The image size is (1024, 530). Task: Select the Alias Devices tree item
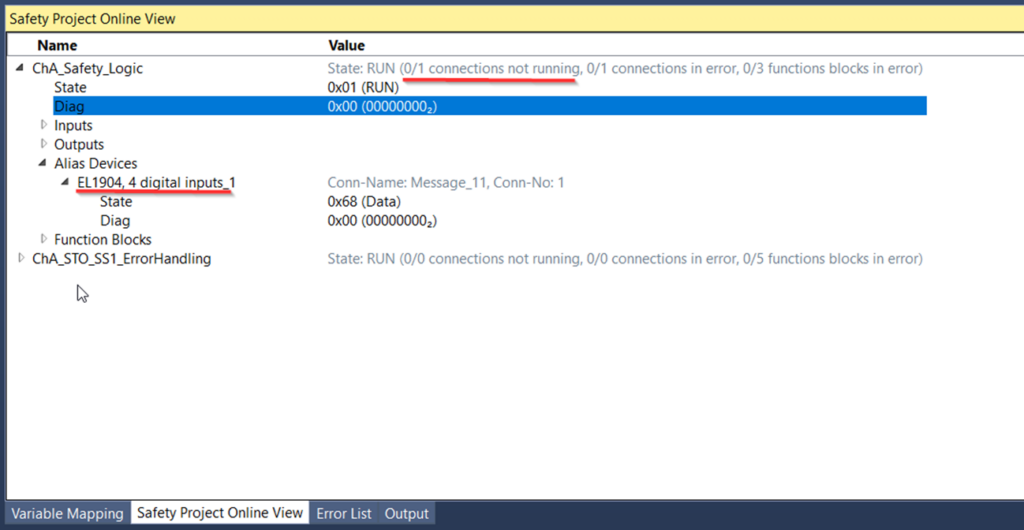pos(96,163)
